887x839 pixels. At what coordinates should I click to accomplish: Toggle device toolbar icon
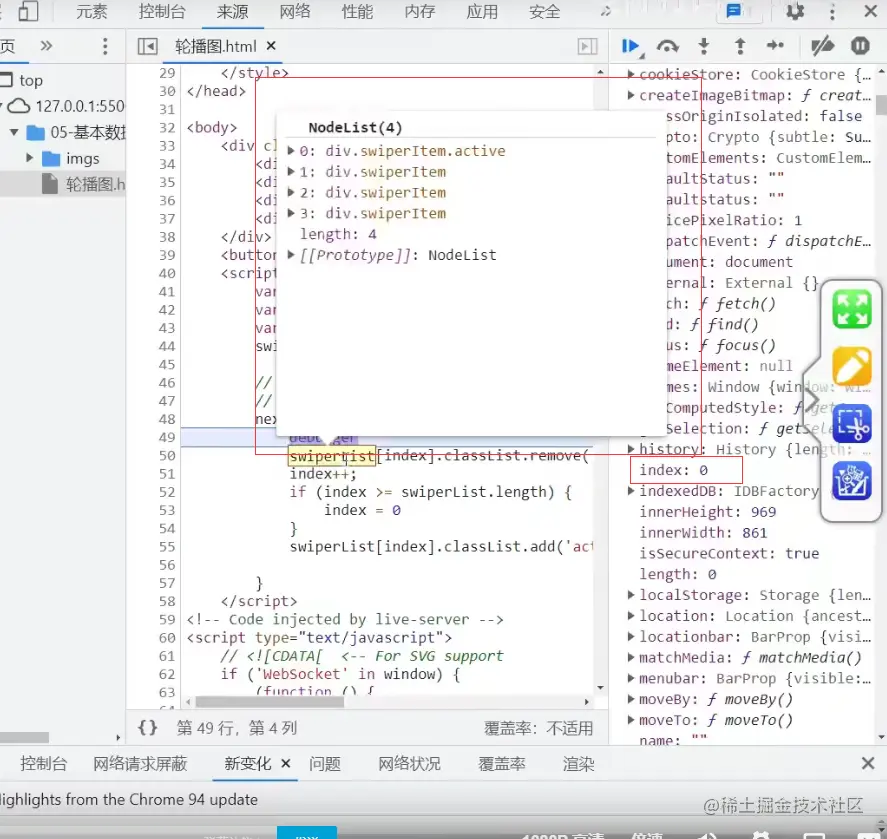coord(29,12)
